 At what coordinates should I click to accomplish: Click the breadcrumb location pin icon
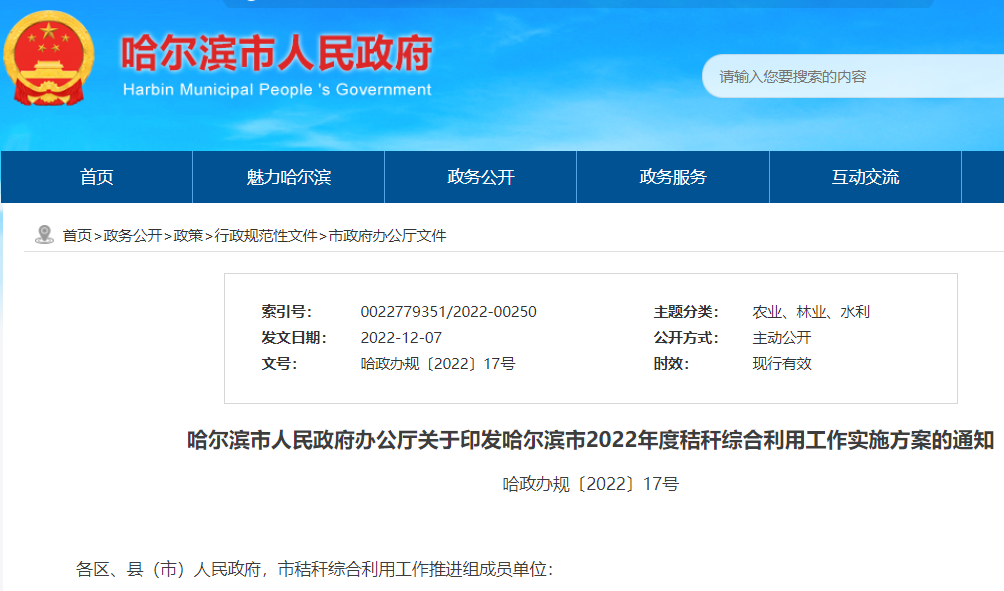[x=44, y=235]
